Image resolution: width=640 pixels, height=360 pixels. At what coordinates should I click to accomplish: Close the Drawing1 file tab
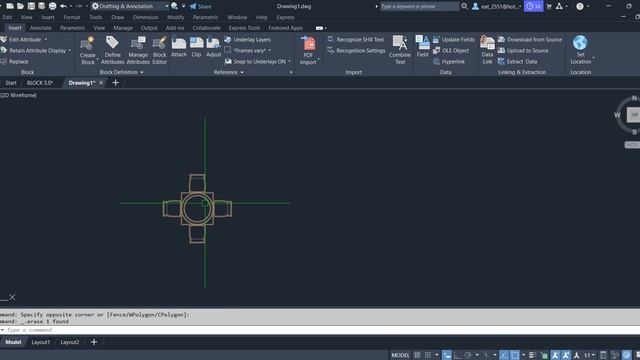click(101, 83)
